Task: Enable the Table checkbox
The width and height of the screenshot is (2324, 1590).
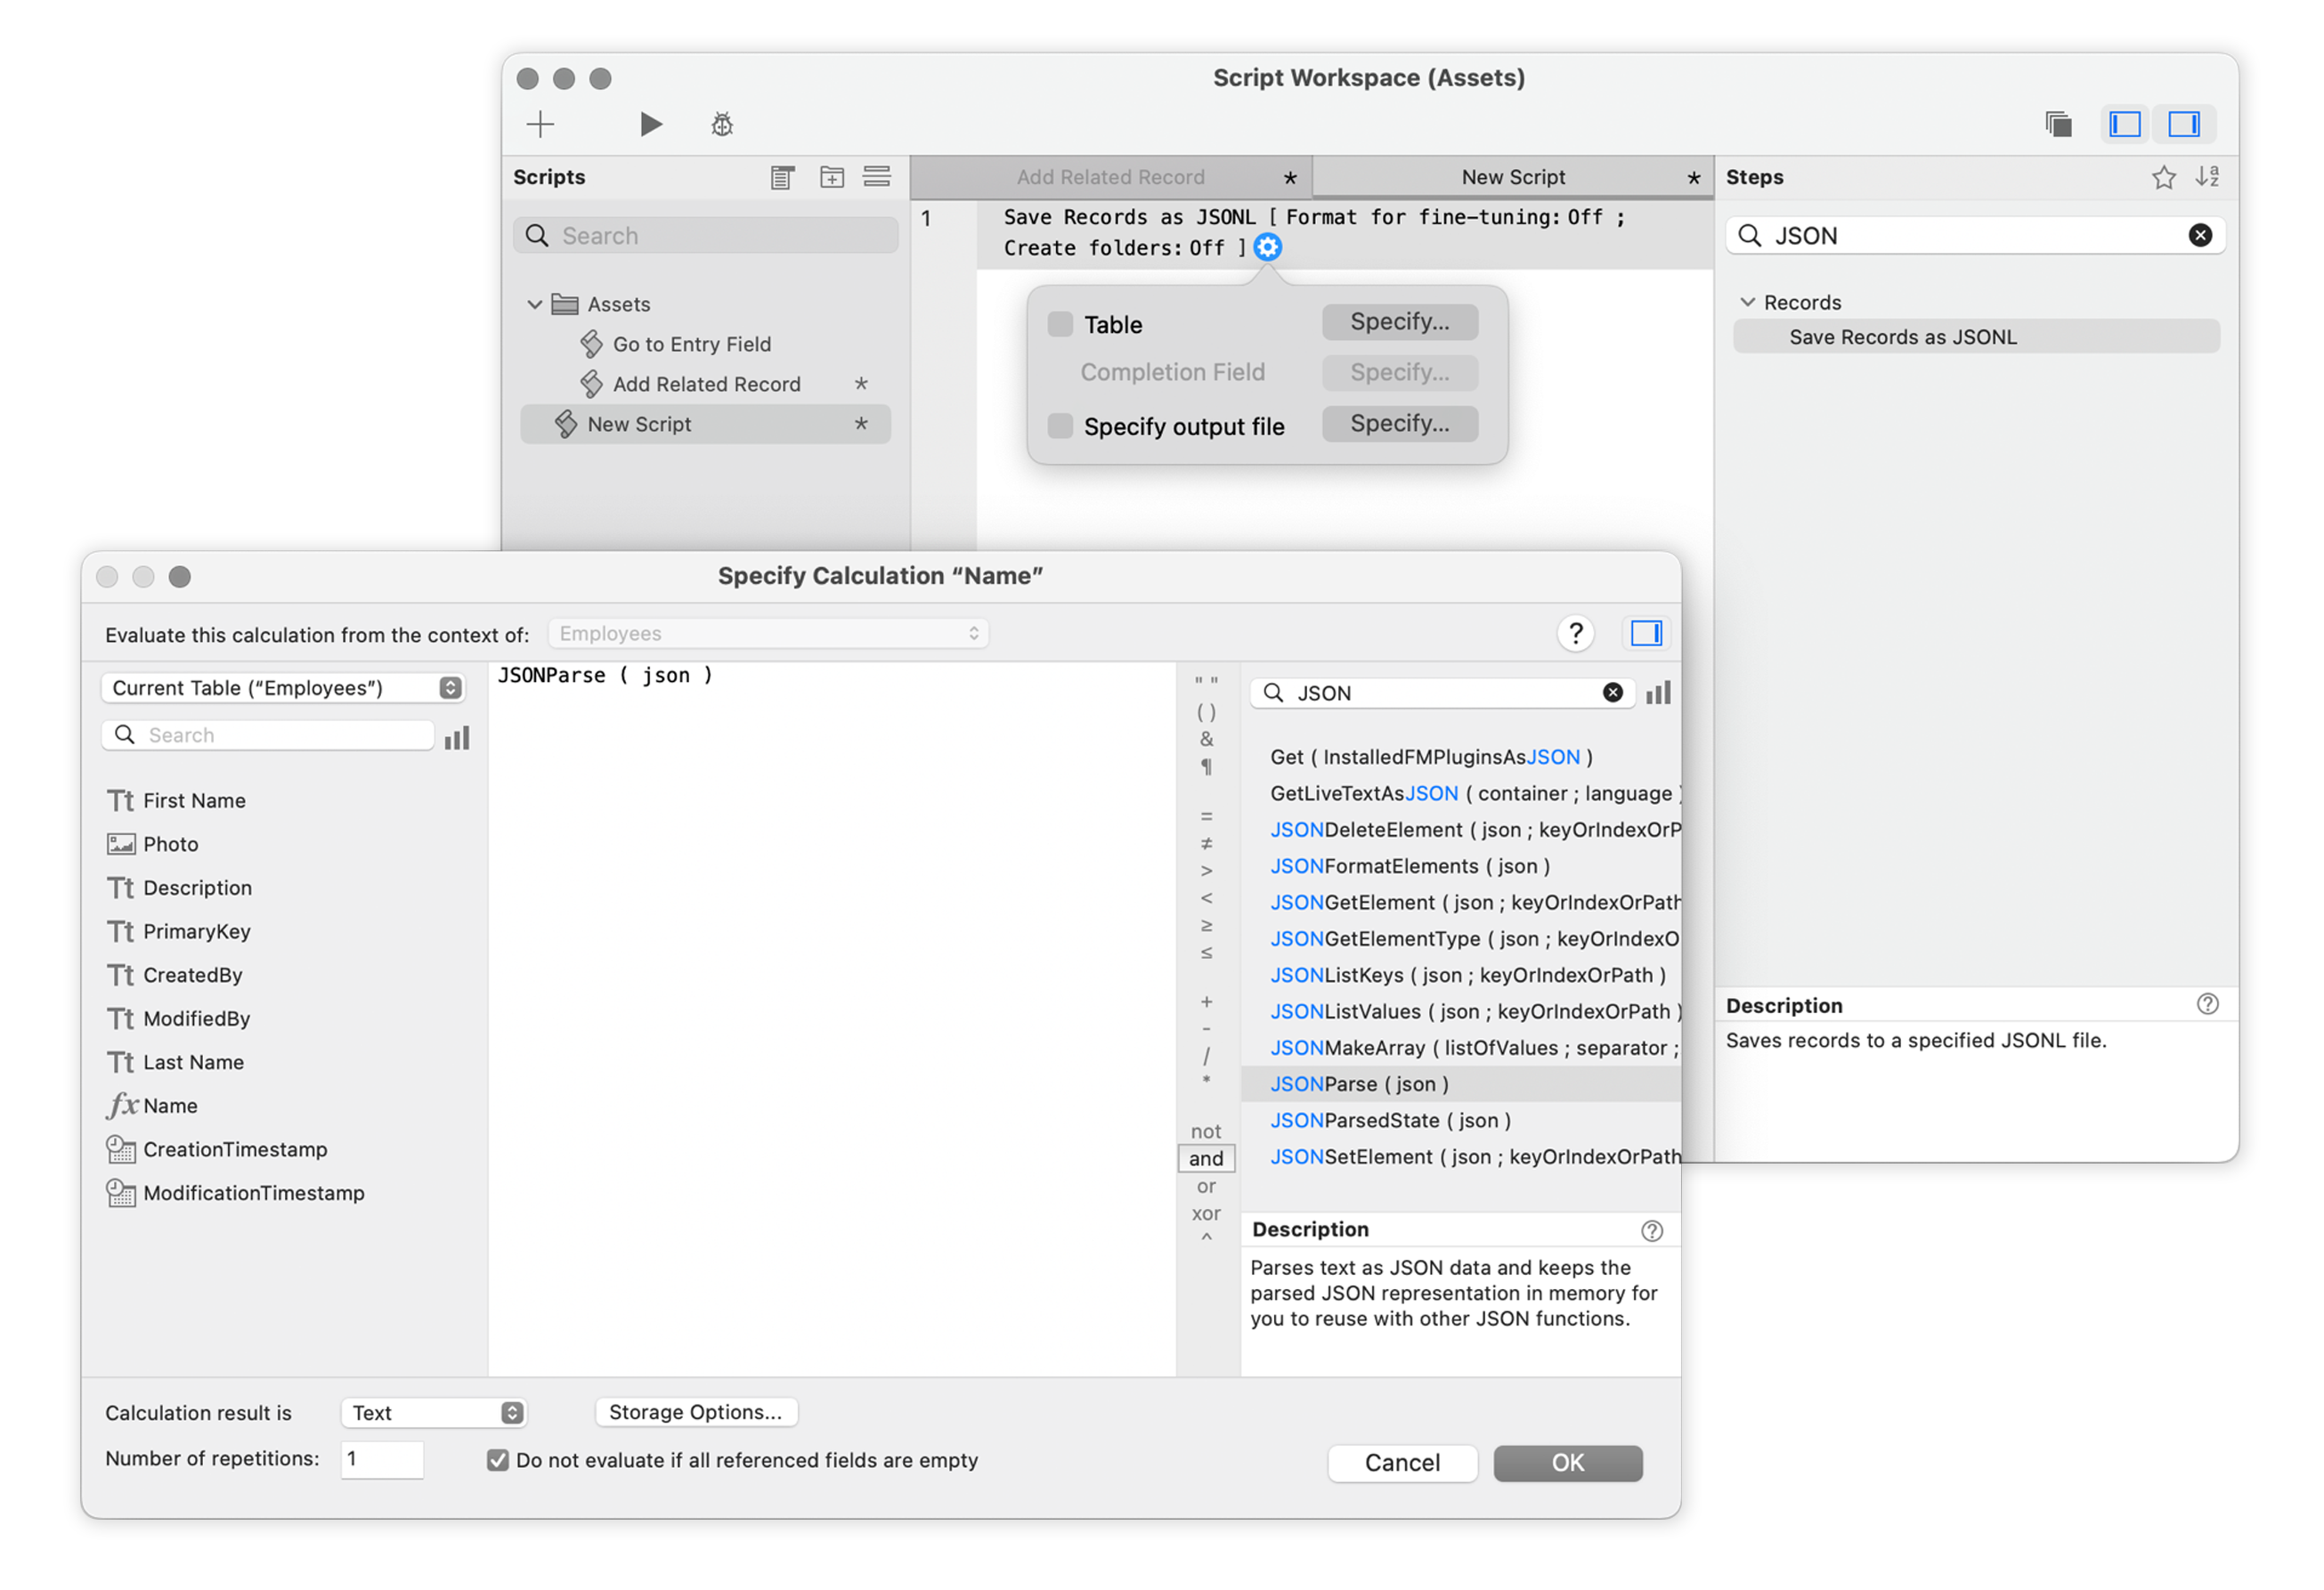Action: pyautogui.click(x=1060, y=324)
